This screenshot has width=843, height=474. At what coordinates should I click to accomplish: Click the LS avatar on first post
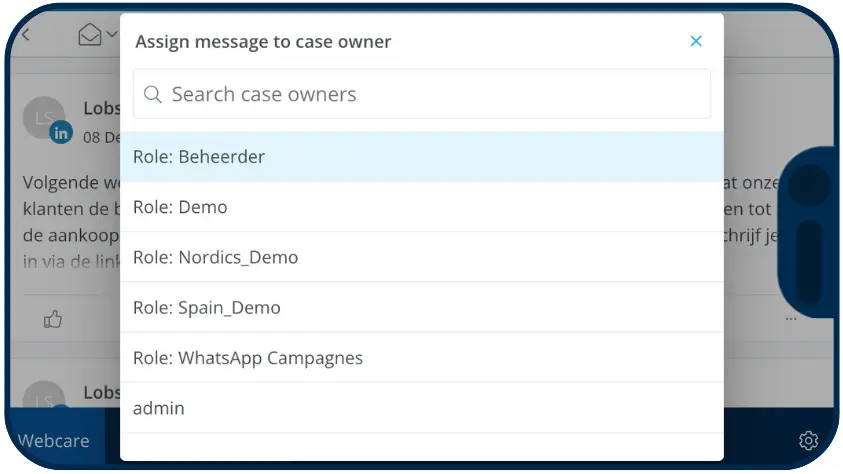[x=42, y=116]
